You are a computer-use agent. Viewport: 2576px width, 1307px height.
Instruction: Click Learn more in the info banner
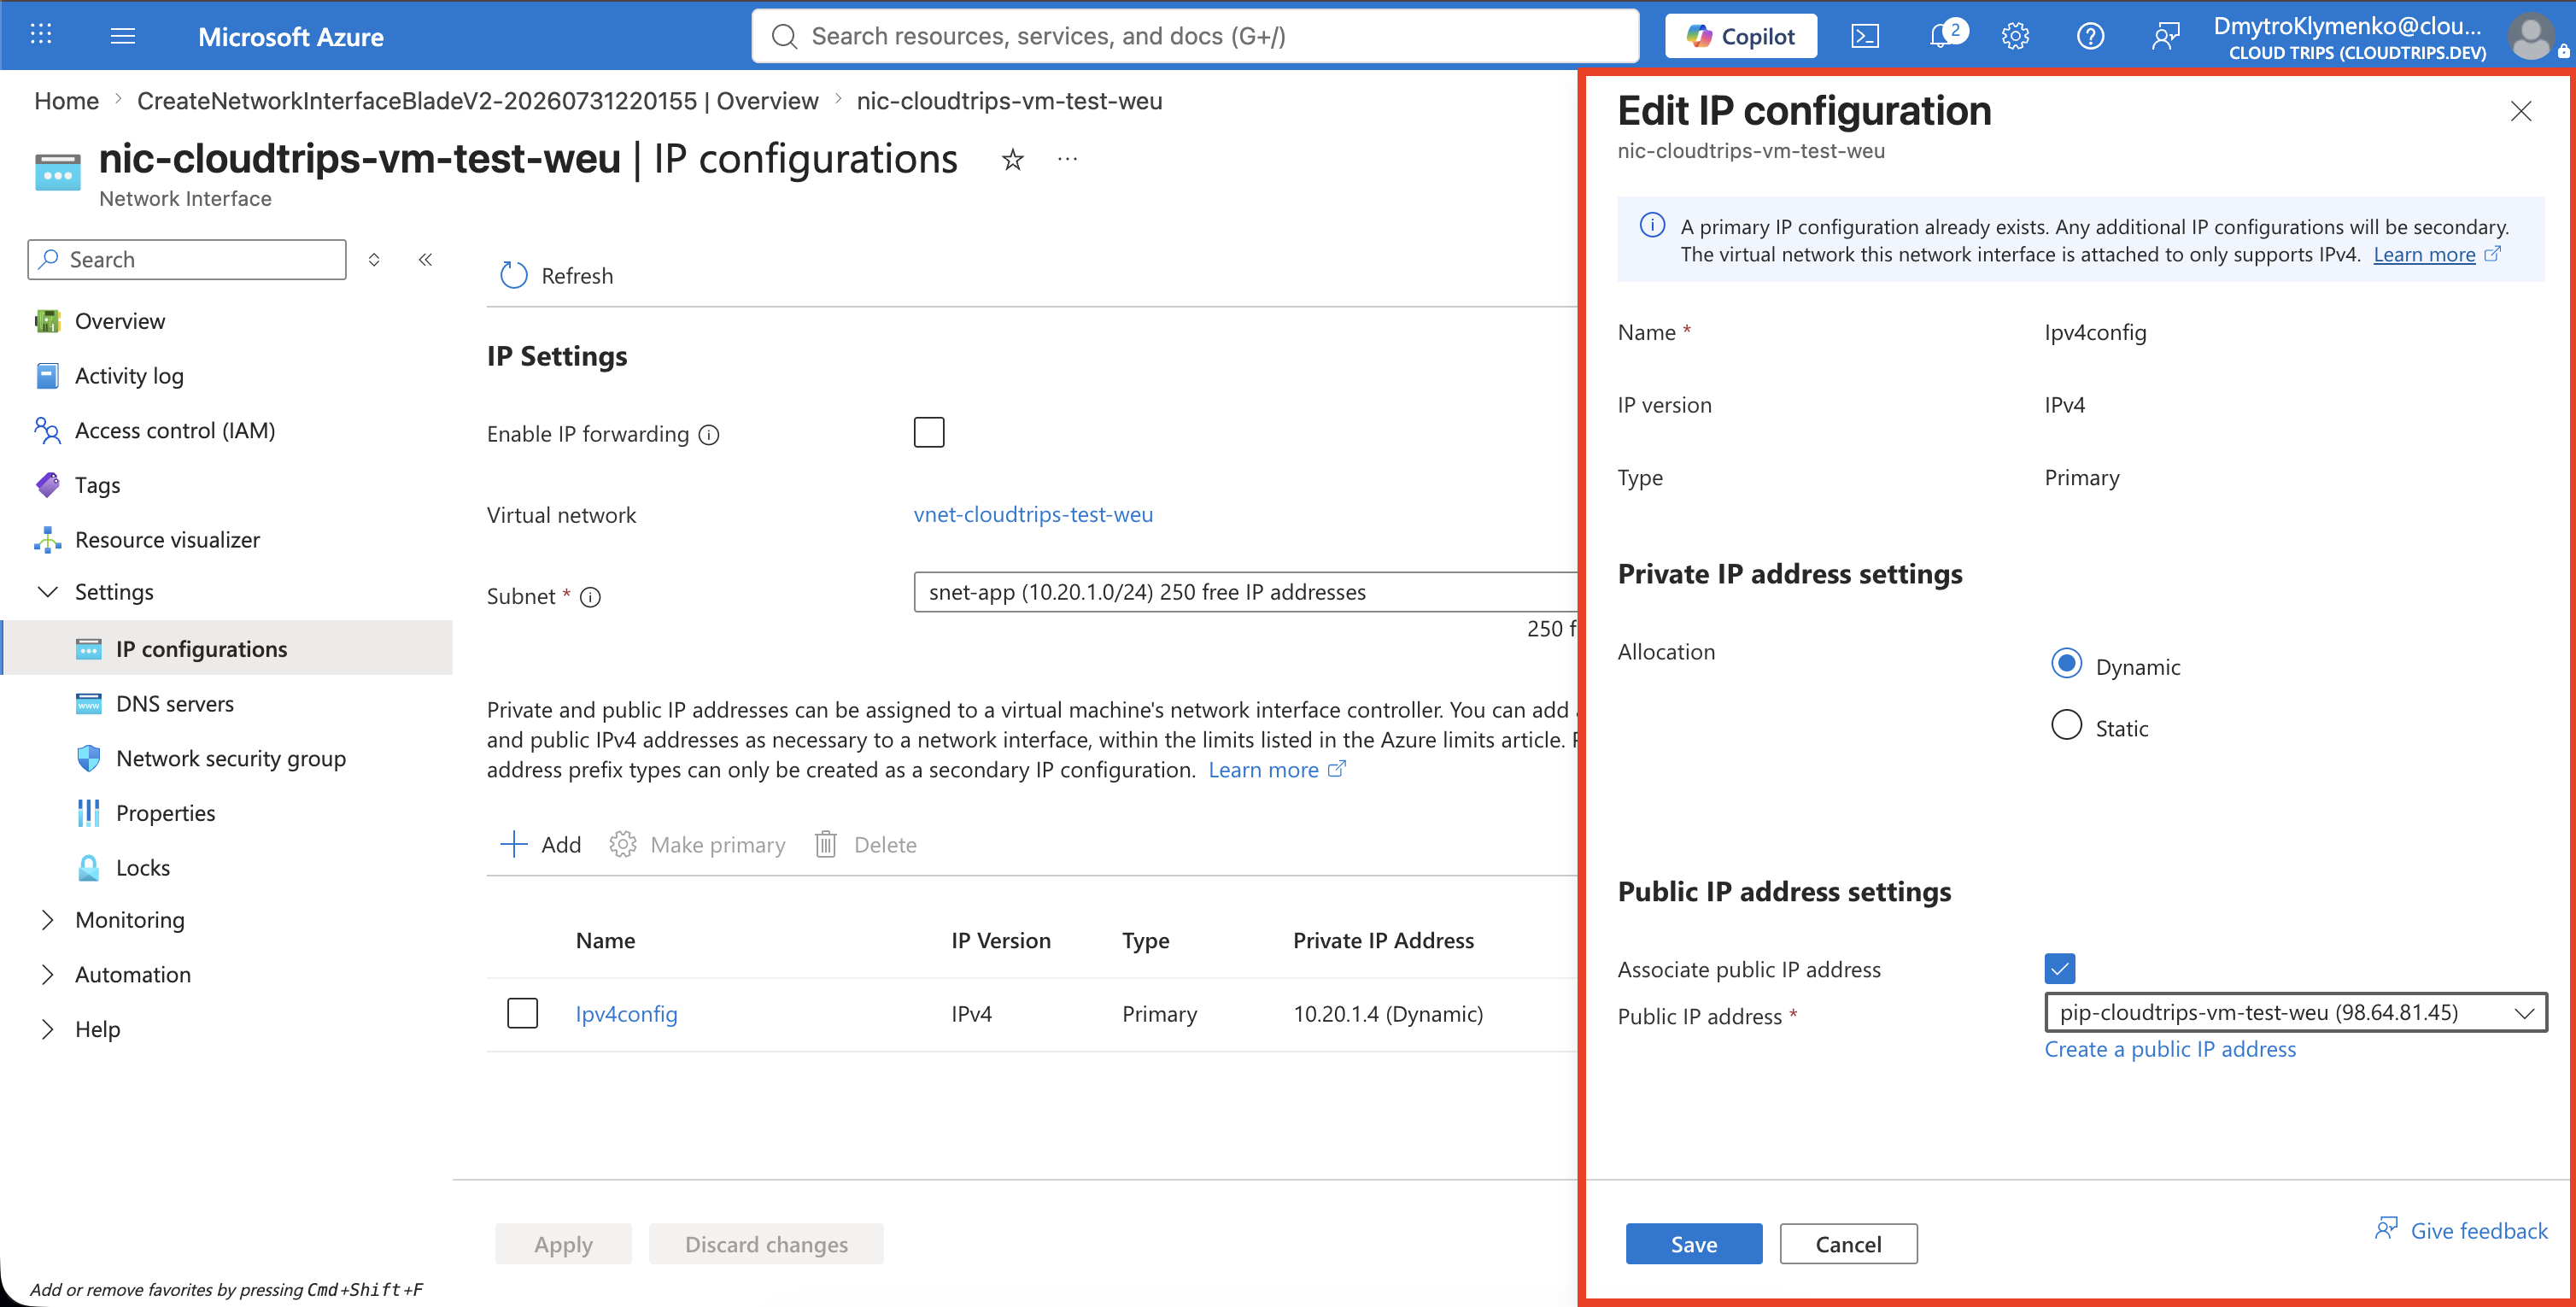tap(2424, 254)
